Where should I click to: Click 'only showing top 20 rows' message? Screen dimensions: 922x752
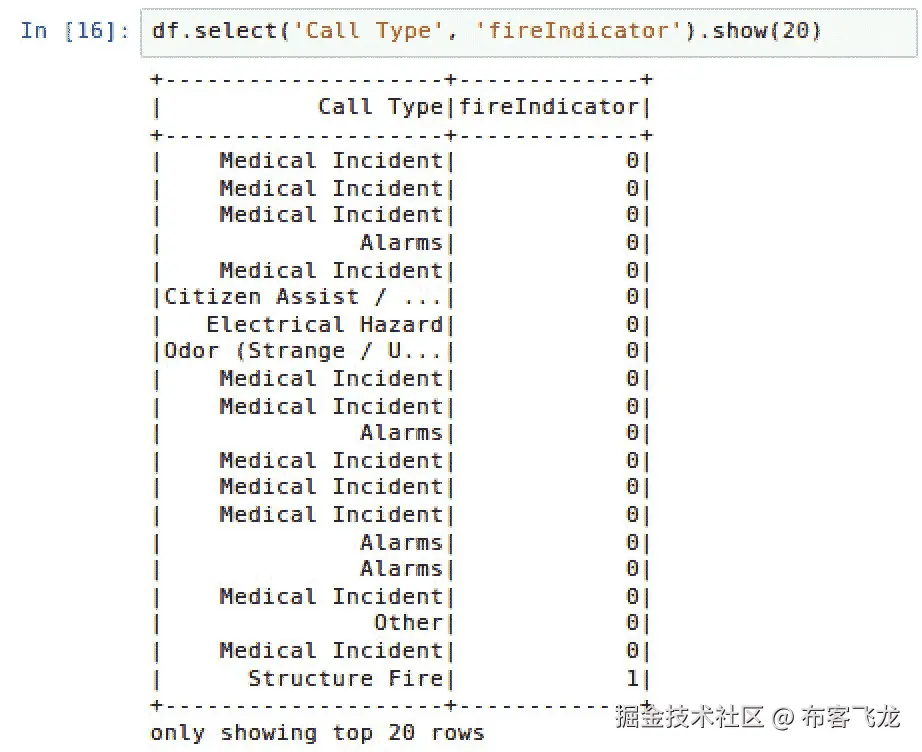(x=317, y=733)
